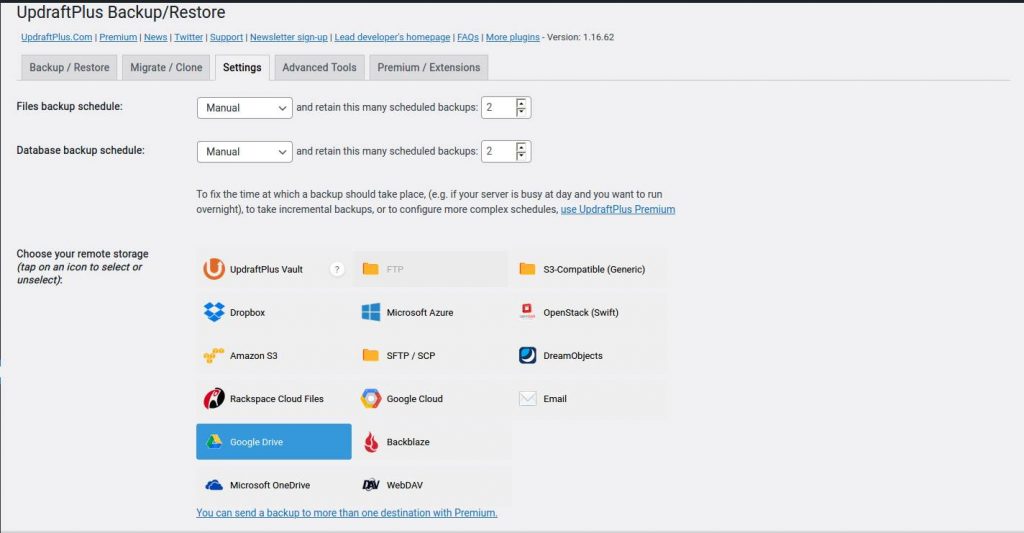Open the Files backup schedule dropdown

pyautogui.click(x=244, y=108)
